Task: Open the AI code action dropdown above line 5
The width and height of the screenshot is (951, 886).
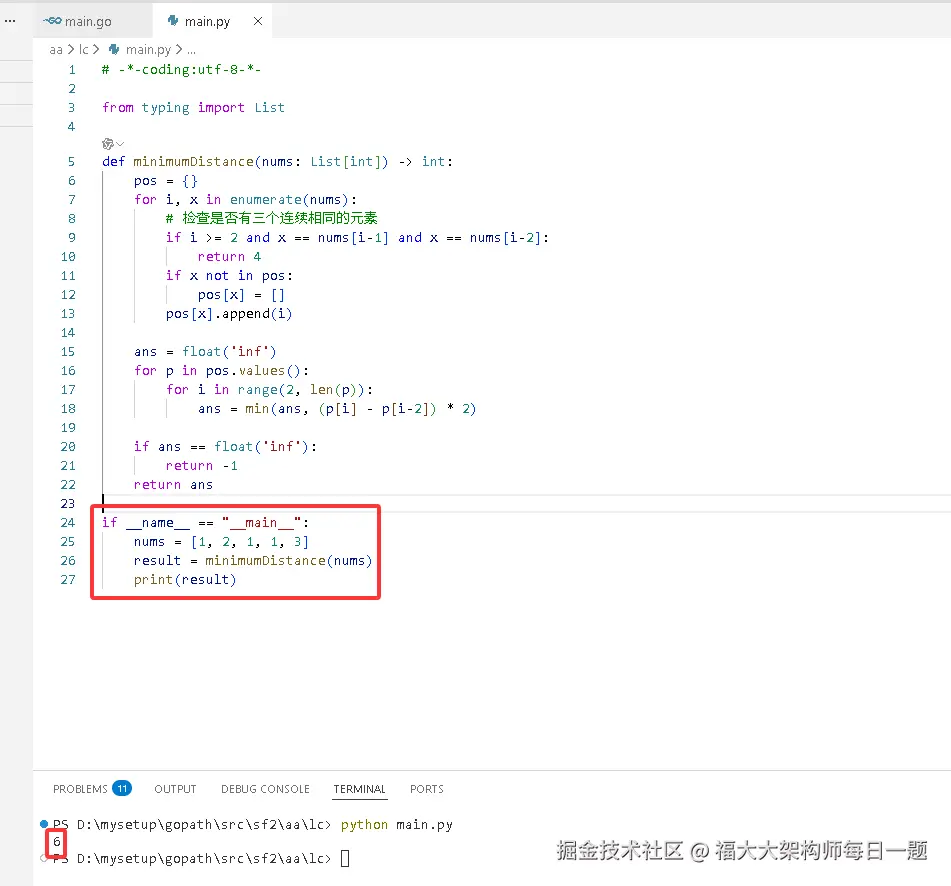Action: coord(113,144)
